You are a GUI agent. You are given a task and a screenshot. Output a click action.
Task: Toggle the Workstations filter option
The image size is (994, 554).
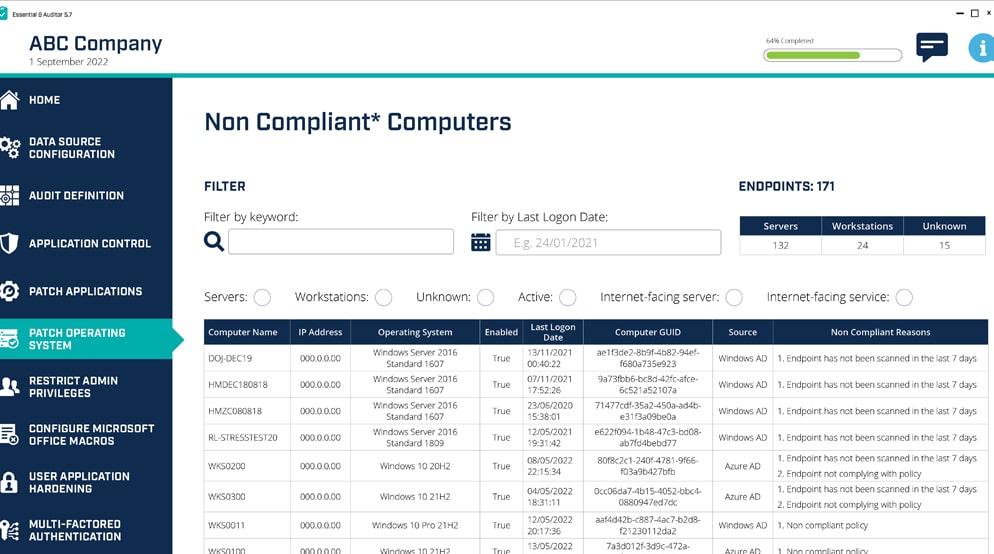383,297
